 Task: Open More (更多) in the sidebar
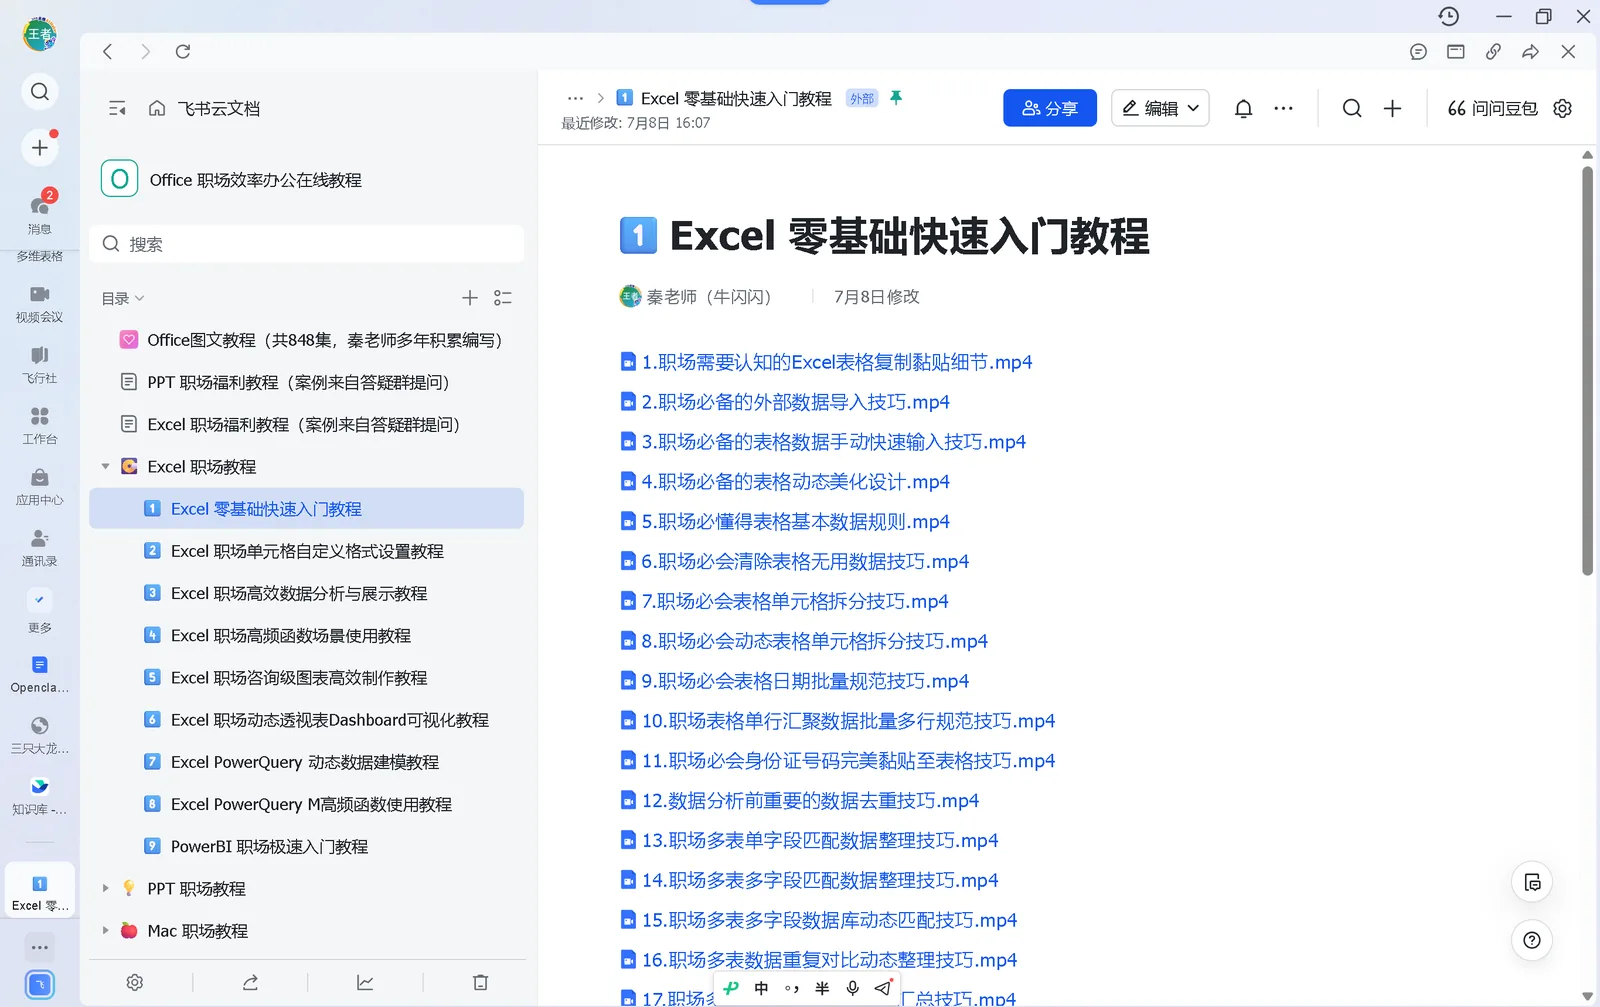click(40, 611)
